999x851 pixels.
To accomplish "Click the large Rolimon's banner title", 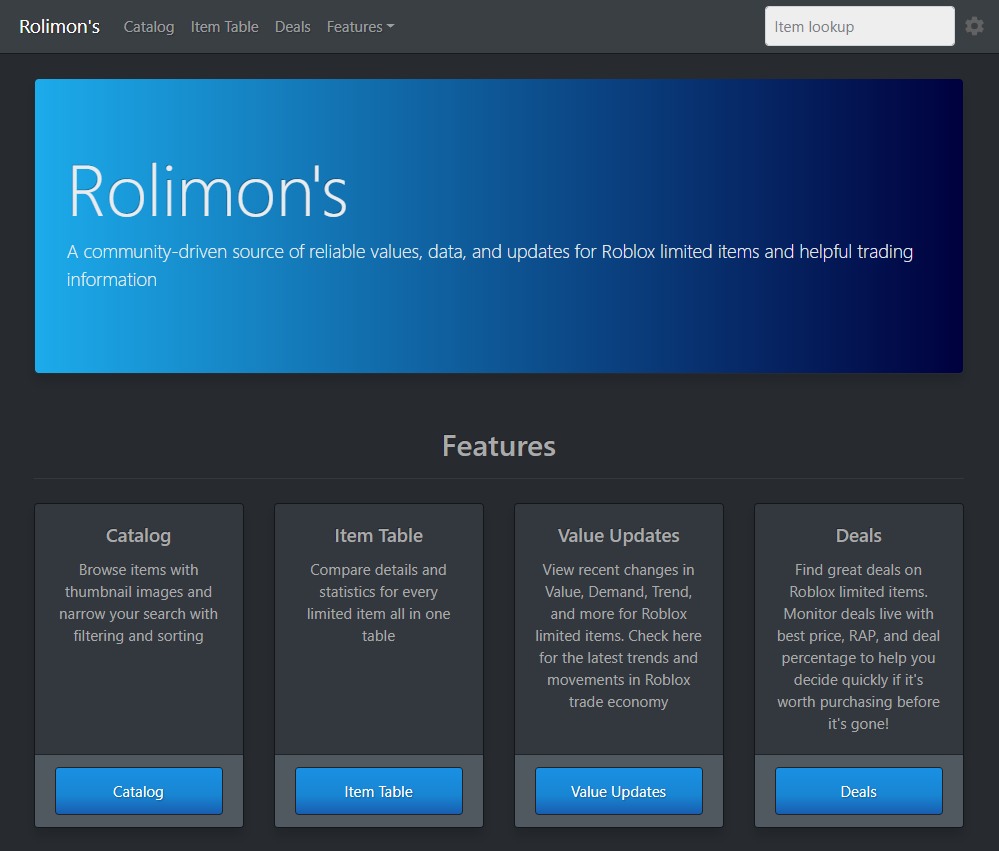I will (208, 191).
